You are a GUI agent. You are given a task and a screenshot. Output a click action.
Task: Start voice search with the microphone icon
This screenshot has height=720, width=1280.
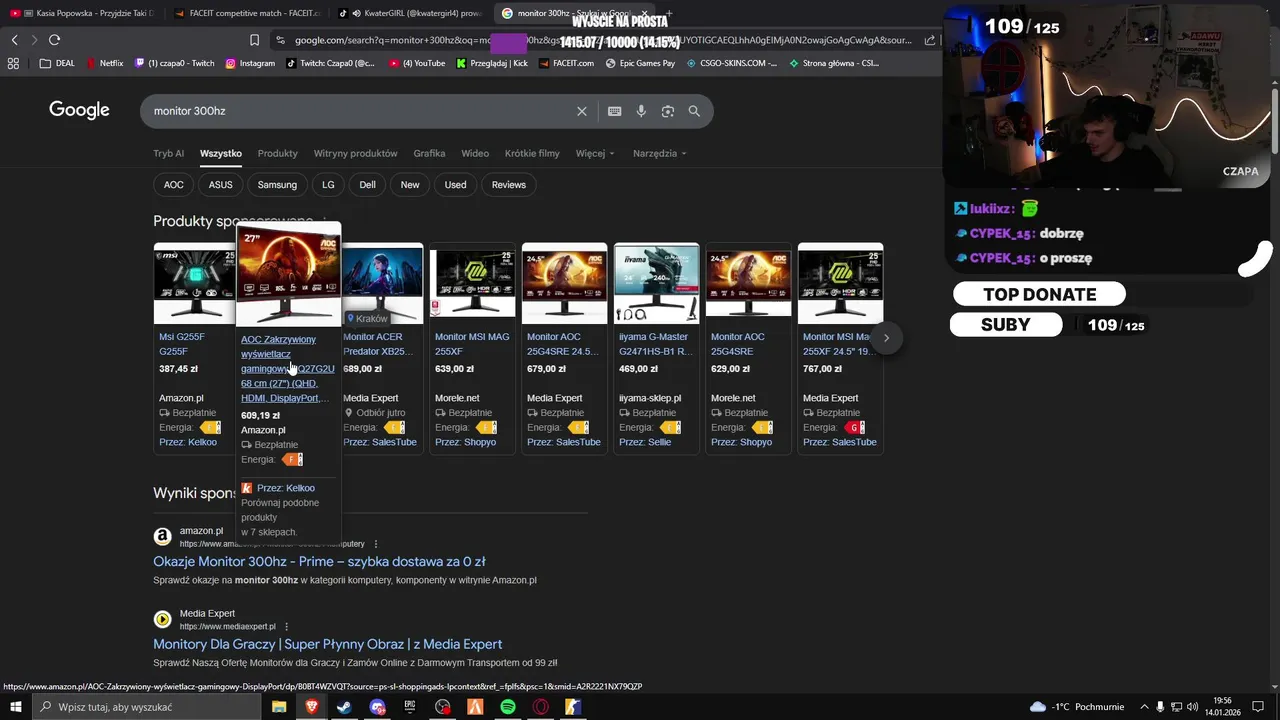pos(641,111)
